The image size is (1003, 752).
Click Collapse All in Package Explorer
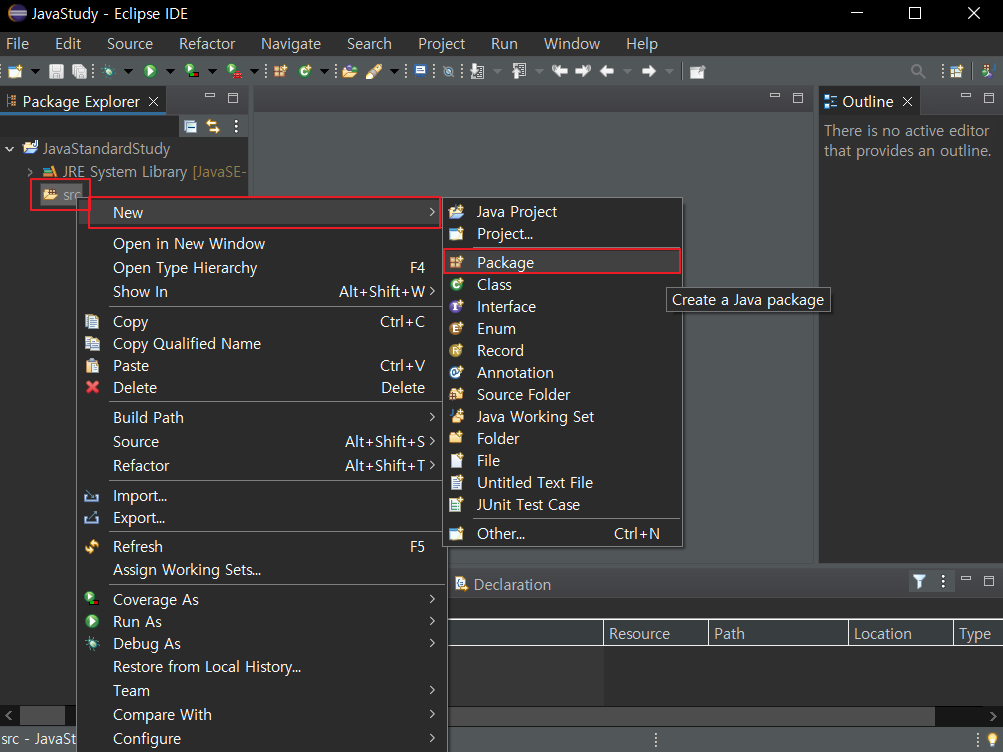190,127
